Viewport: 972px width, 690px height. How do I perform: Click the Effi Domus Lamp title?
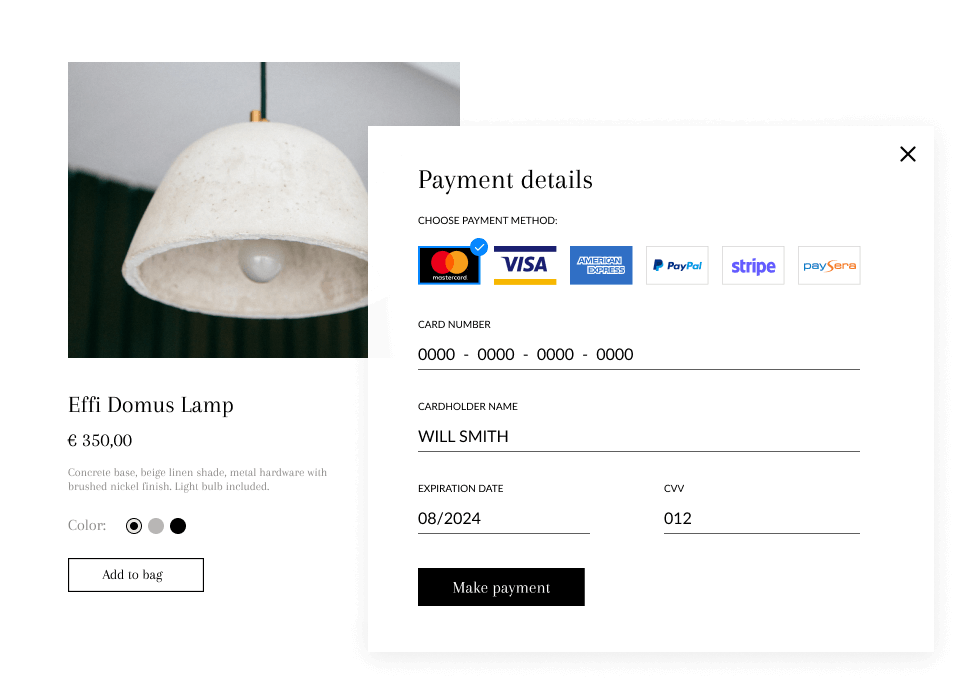tap(151, 405)
